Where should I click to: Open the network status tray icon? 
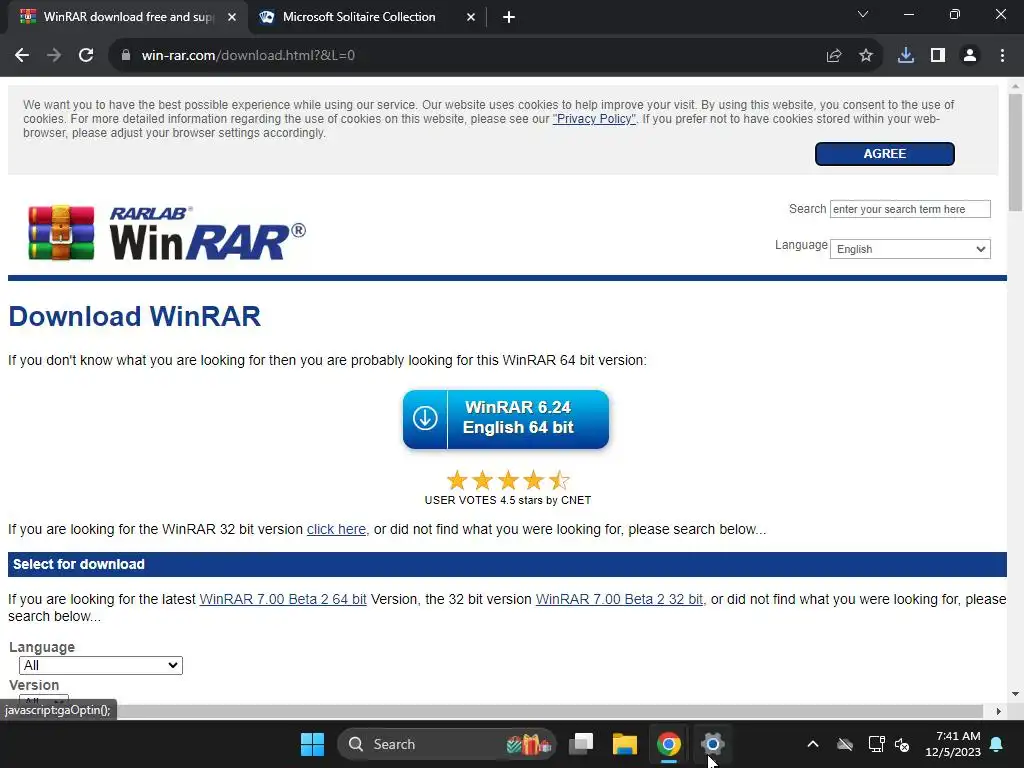point(876,744)
